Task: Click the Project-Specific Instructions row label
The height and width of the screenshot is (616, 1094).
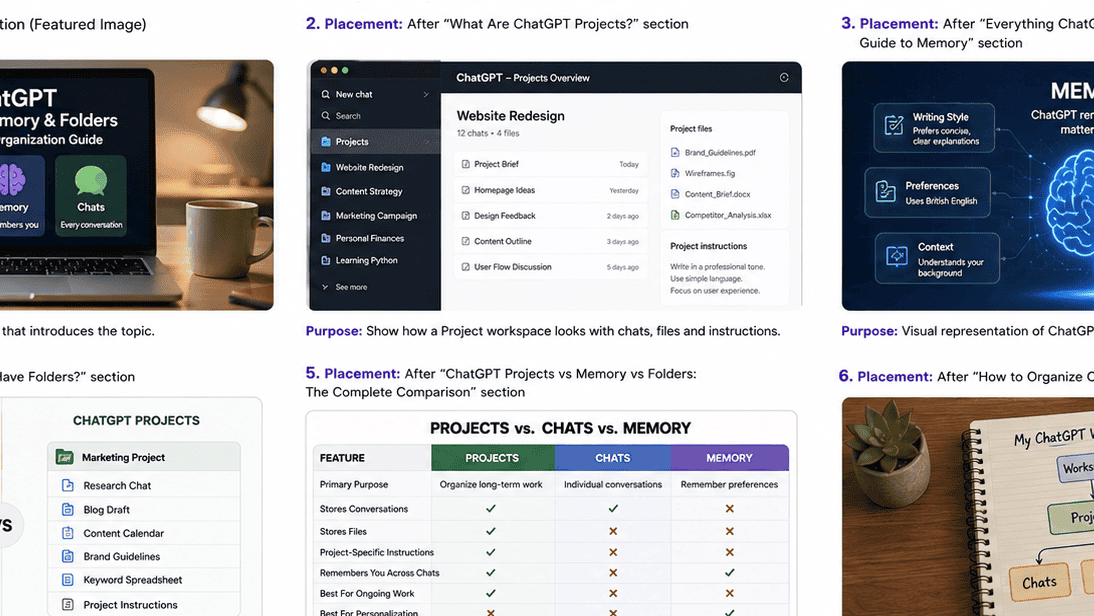Action: (x=377, y=552)
